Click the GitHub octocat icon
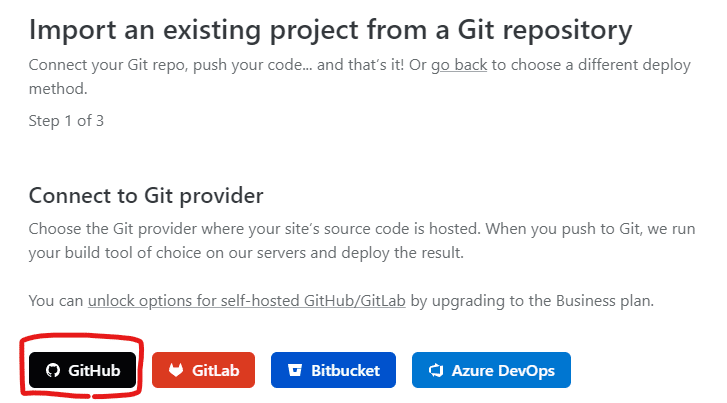 (53, 370)
